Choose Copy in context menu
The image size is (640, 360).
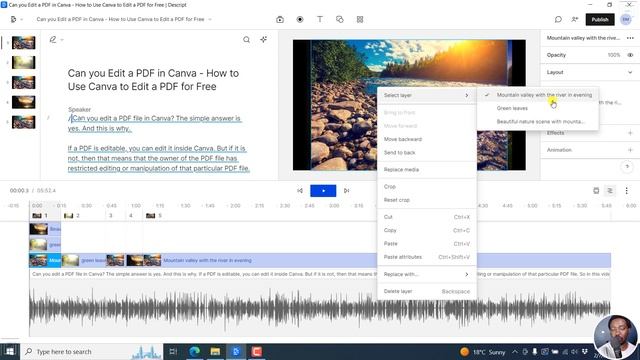pyautogui.click(x=427, y=230)
